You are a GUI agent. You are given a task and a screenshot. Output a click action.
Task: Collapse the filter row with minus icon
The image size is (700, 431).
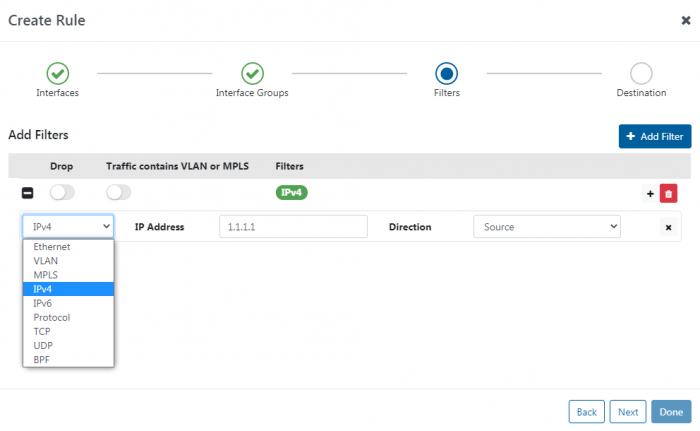(28, 193)
